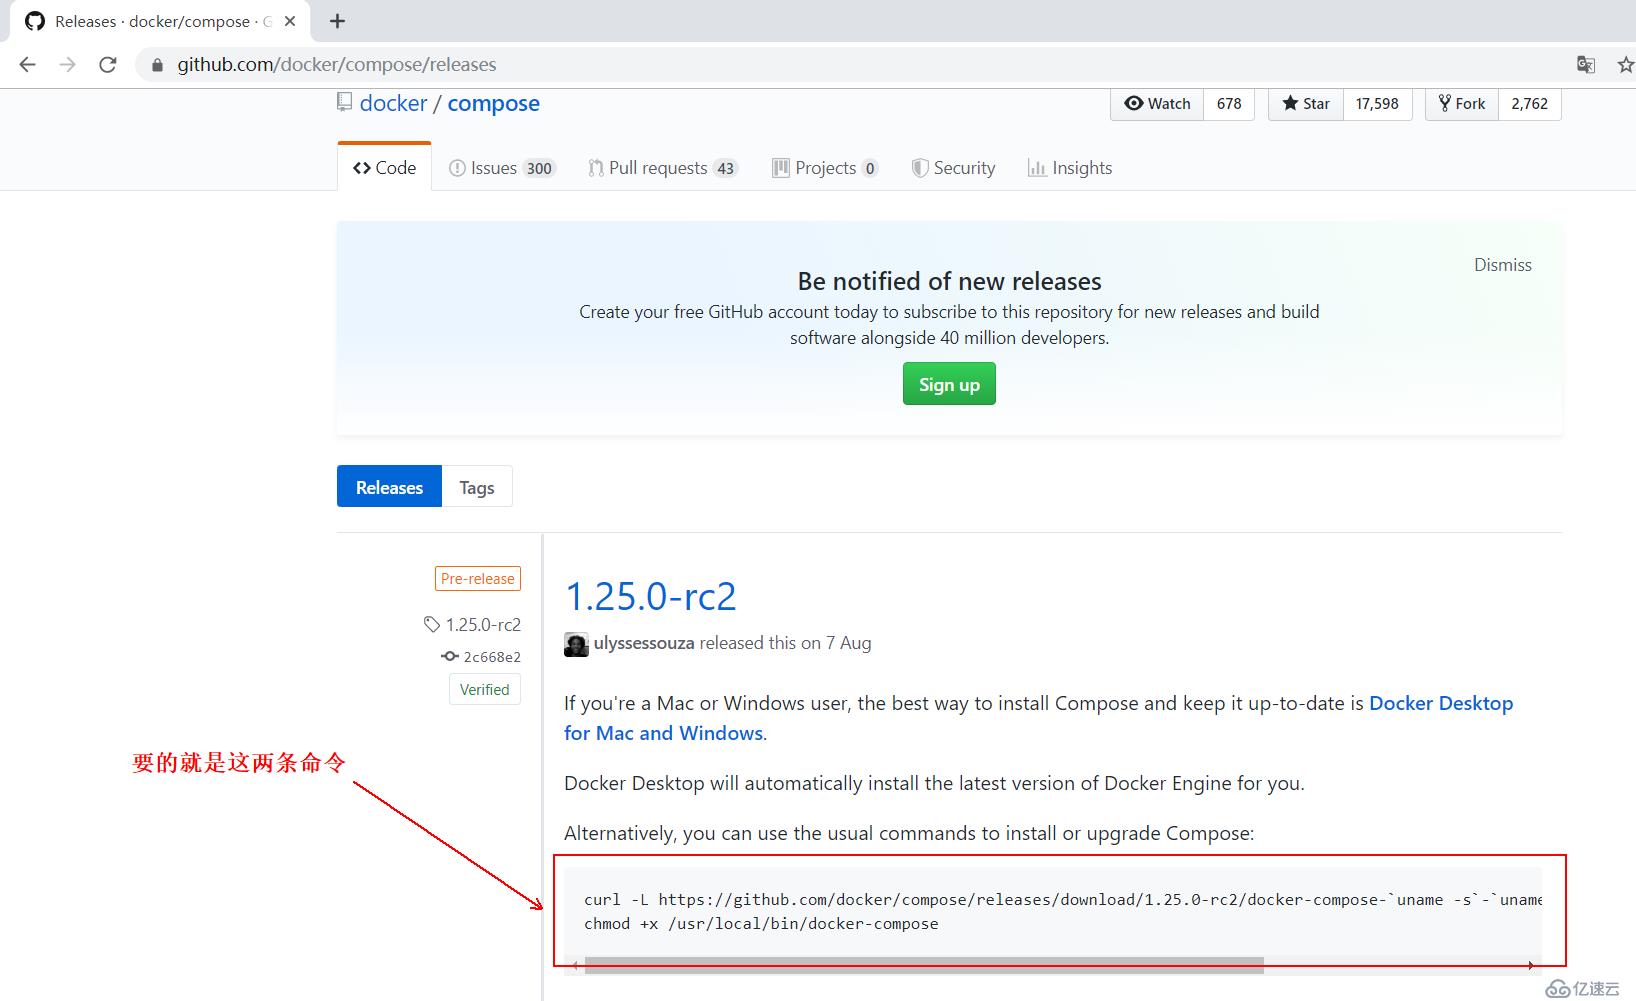1636x1001 pixels.
Task: Star the docker/compose repository
Action: (1306, 104)
